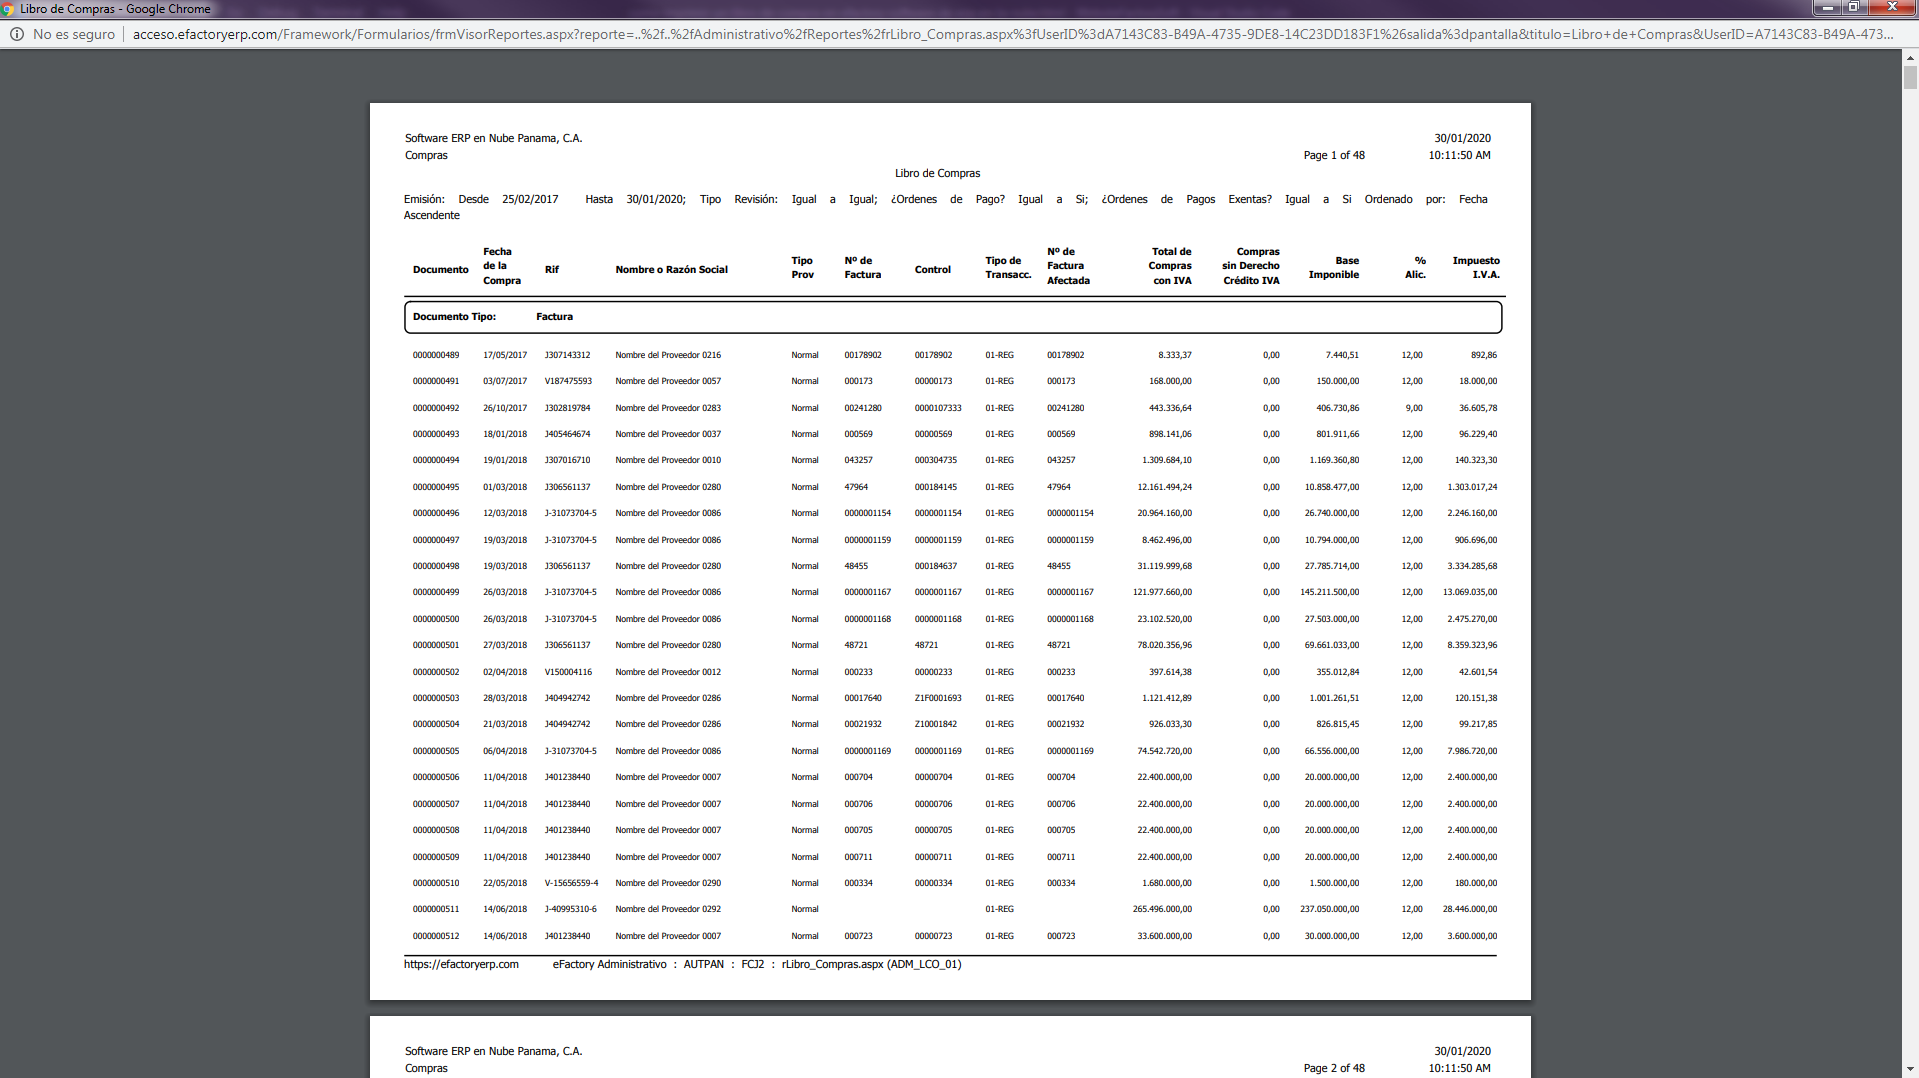Click document number 0000000511
This screenshot has height=1078, width=1919.
tap(436, 909)
